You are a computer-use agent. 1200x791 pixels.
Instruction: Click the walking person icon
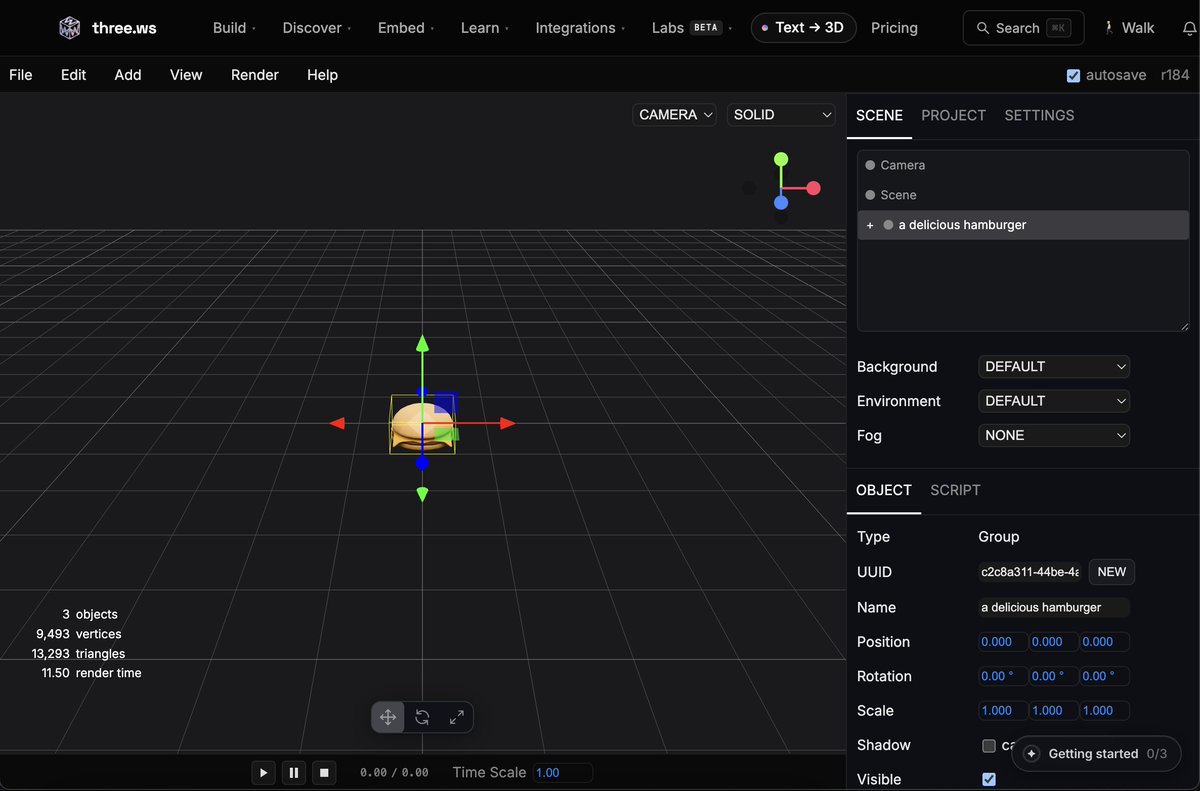(1109, 28)
